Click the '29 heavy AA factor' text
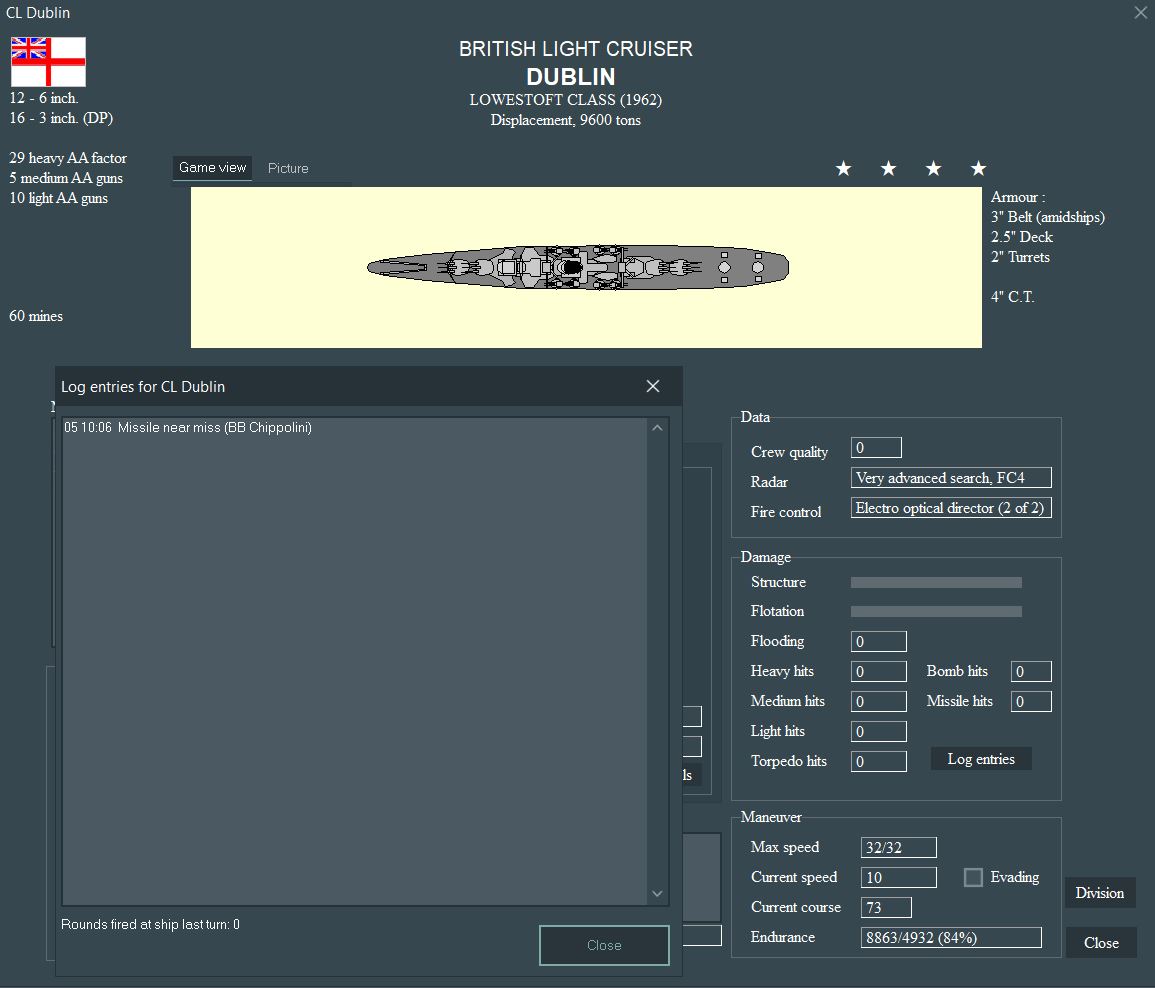This screenshot has height=988, width=1155. coord(68,158)
